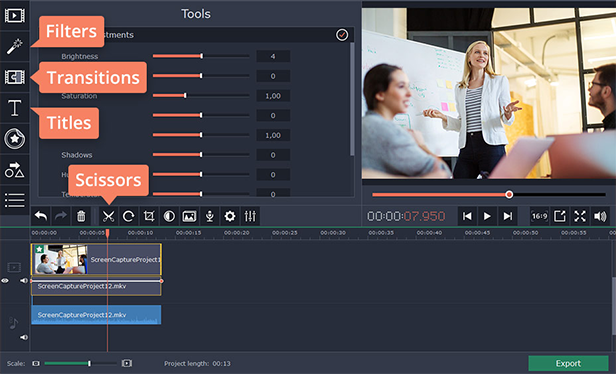The width and height of the screenshot is (616, 374).
Task: Click the undo arrow button
Action: [40, 216]
